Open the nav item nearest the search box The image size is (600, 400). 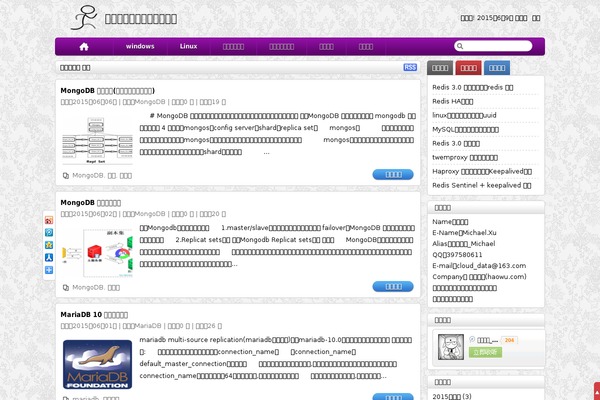[366, 47]
